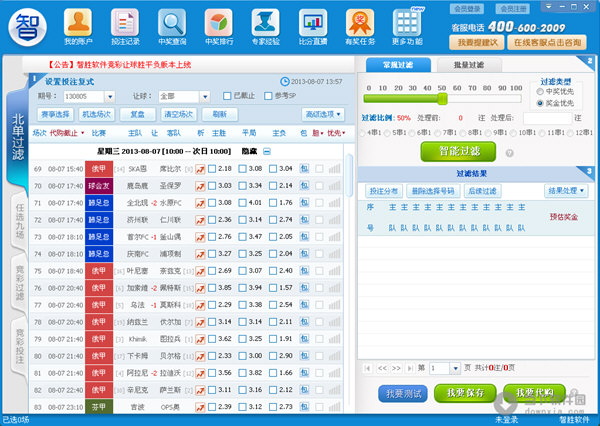
Task: Open the 期号 130805 dropdown
Action: (109, 96)
